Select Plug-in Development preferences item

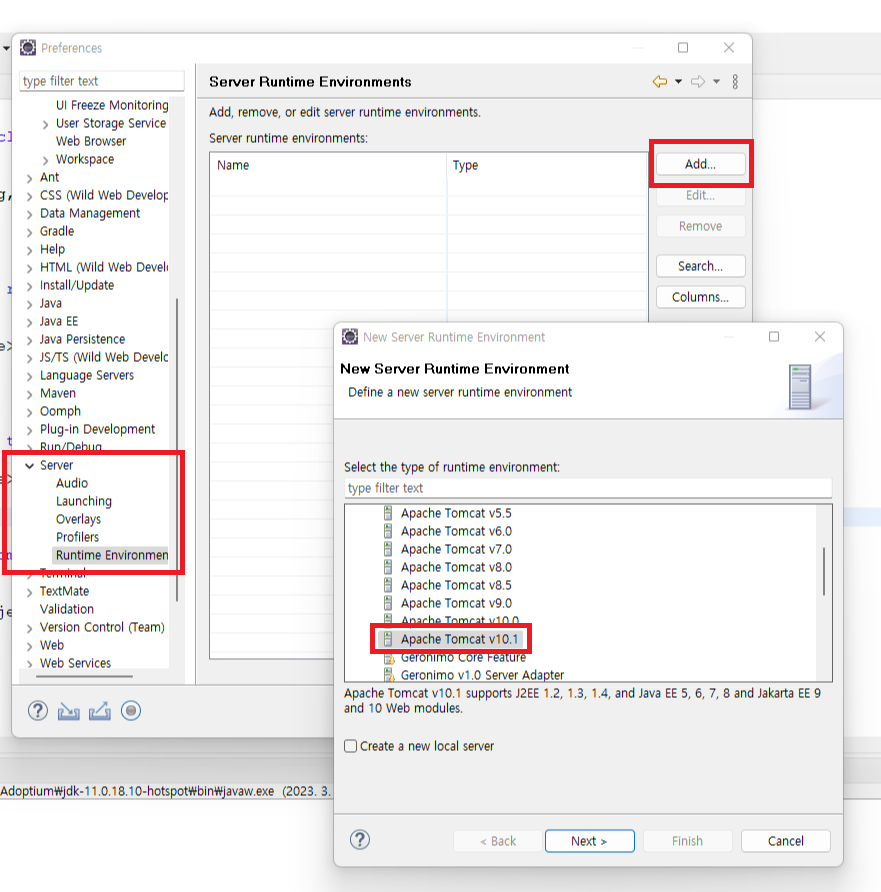click(x=97, y=429)
